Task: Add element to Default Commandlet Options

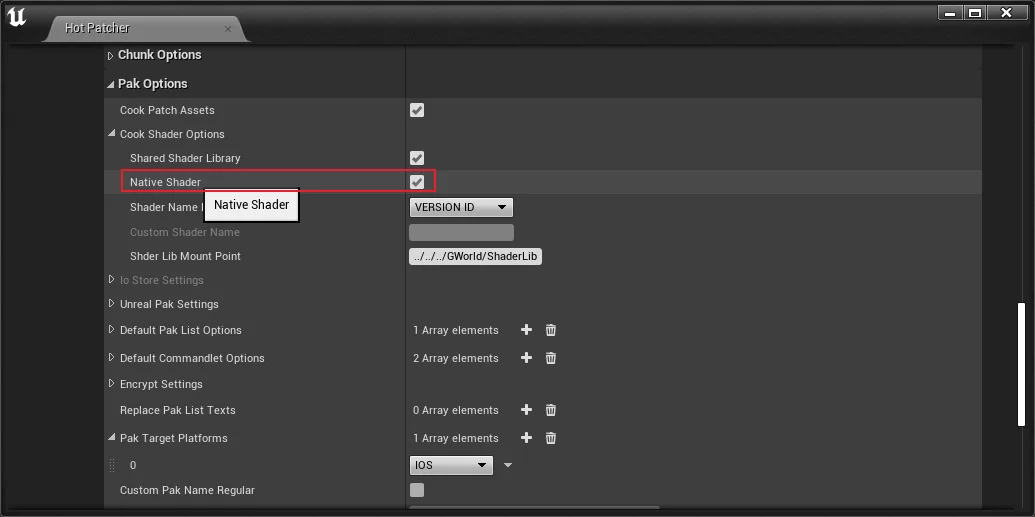Action: [526, 358]
